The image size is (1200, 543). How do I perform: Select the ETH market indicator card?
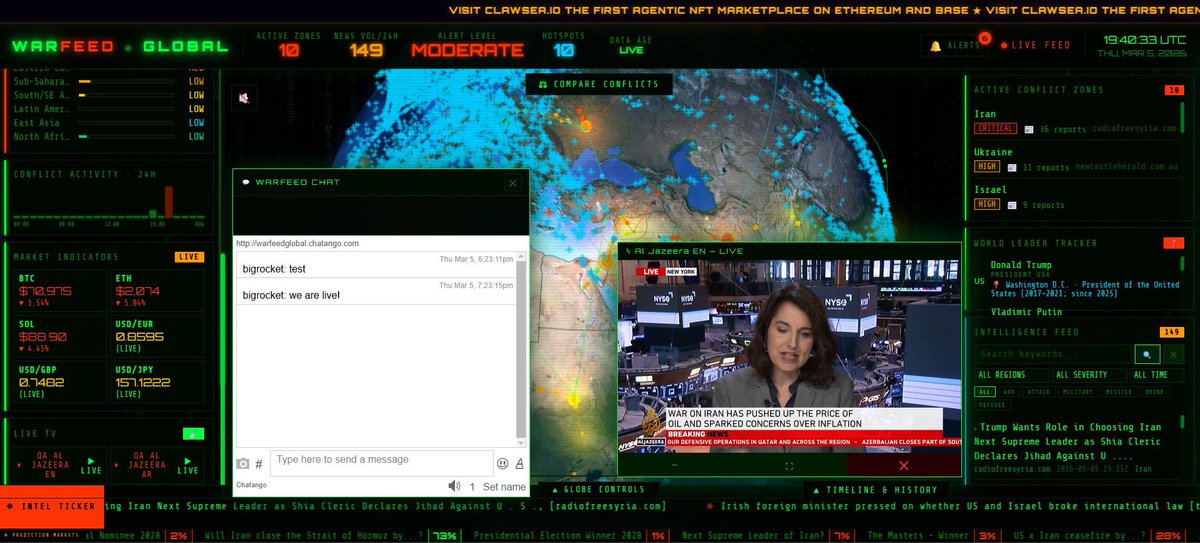[157, 291]
